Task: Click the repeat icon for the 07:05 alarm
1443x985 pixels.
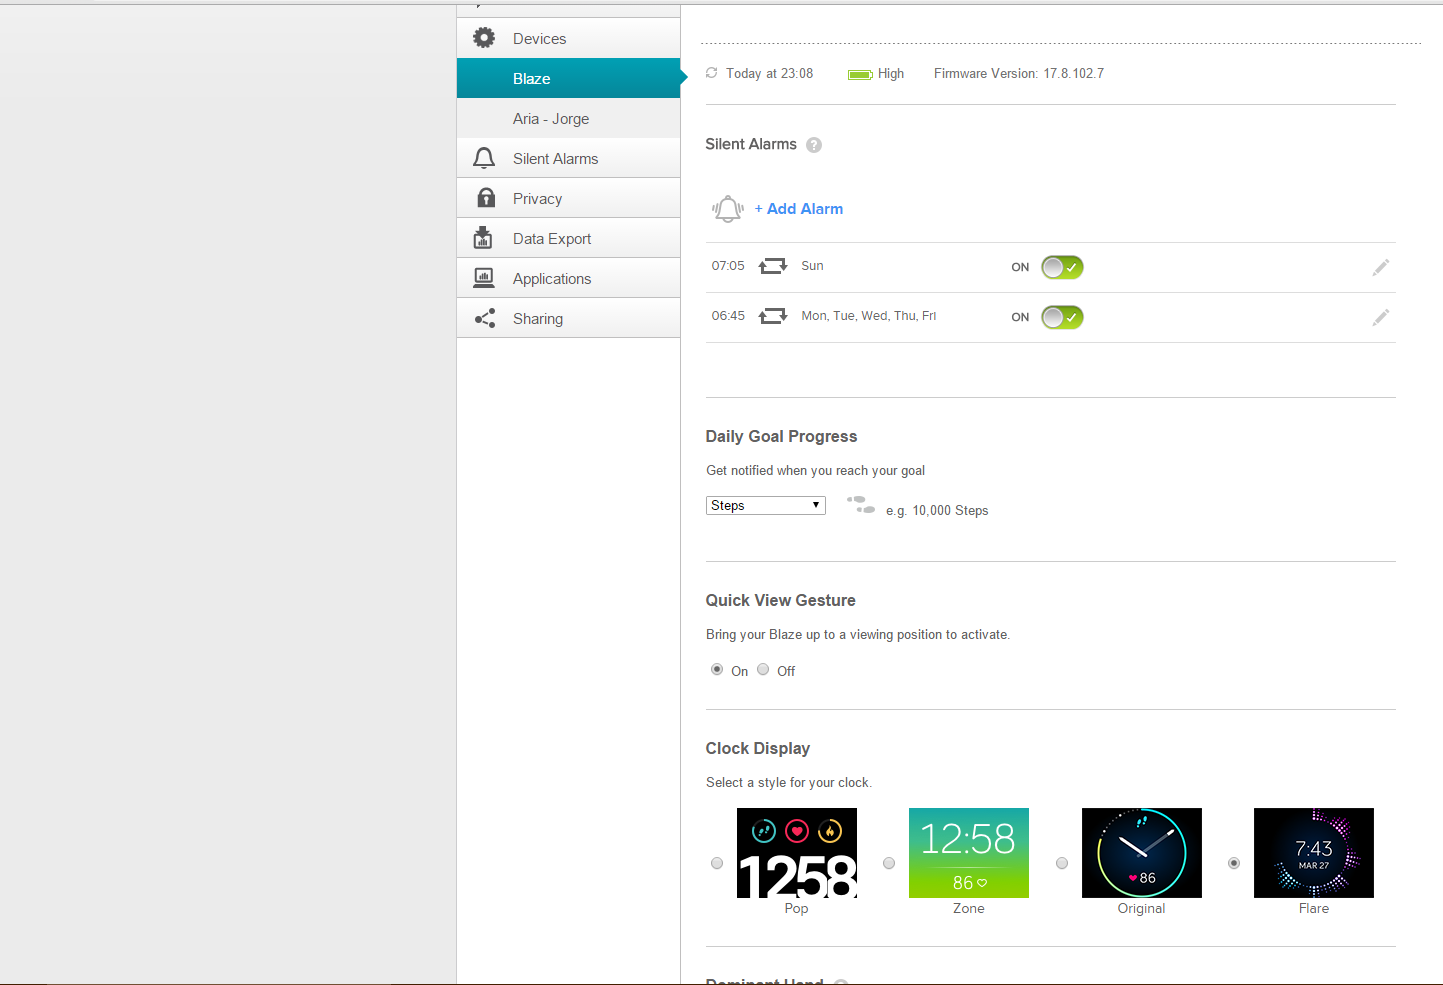Action: click(x=773, y=266)
